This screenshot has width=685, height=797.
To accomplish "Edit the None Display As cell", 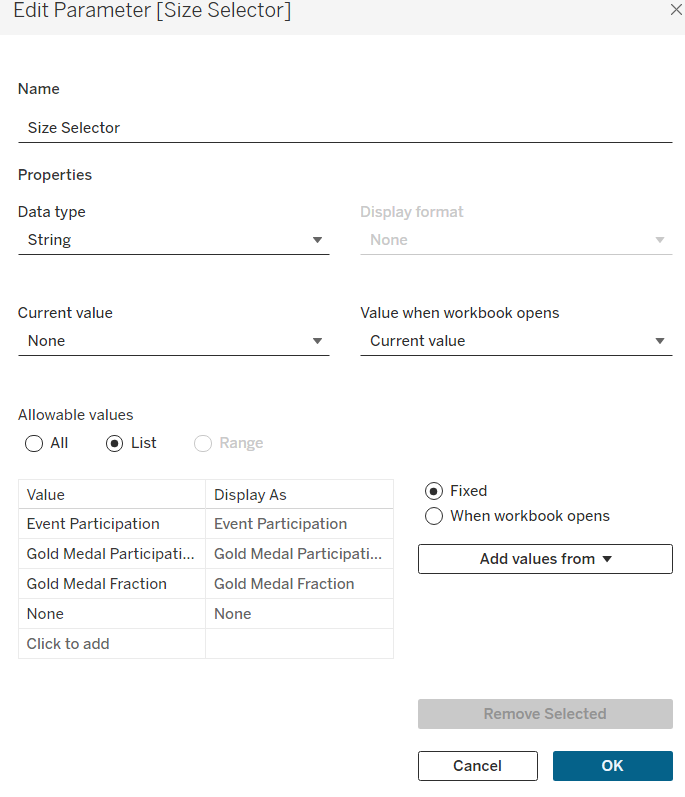I will (x=299, y=614).
